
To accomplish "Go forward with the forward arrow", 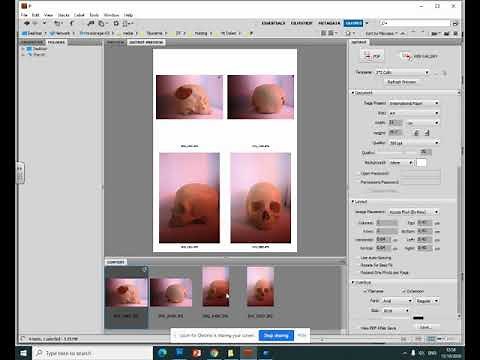I will point(35,23).
